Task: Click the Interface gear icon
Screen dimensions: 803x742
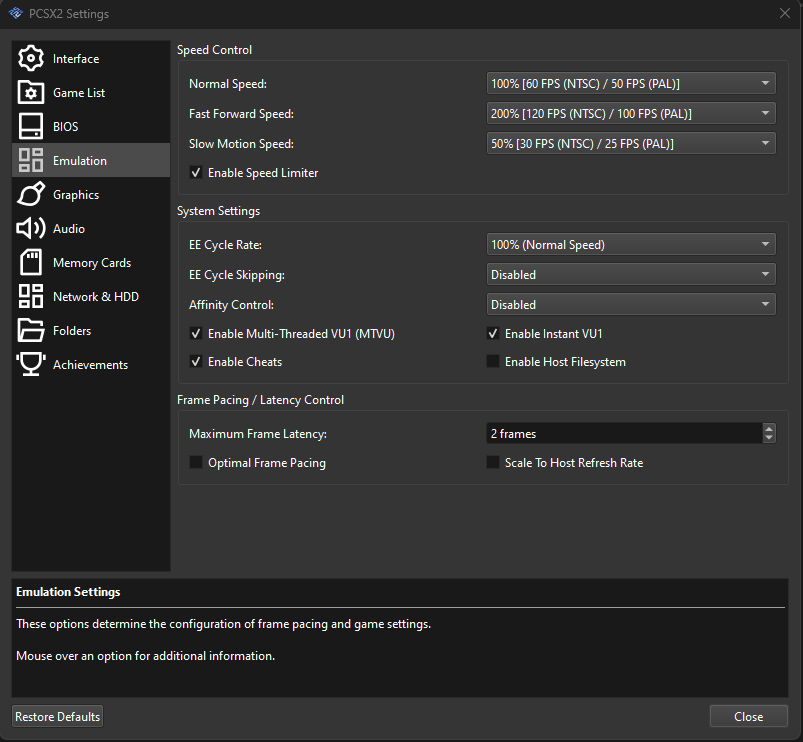Action: point(31,58)
